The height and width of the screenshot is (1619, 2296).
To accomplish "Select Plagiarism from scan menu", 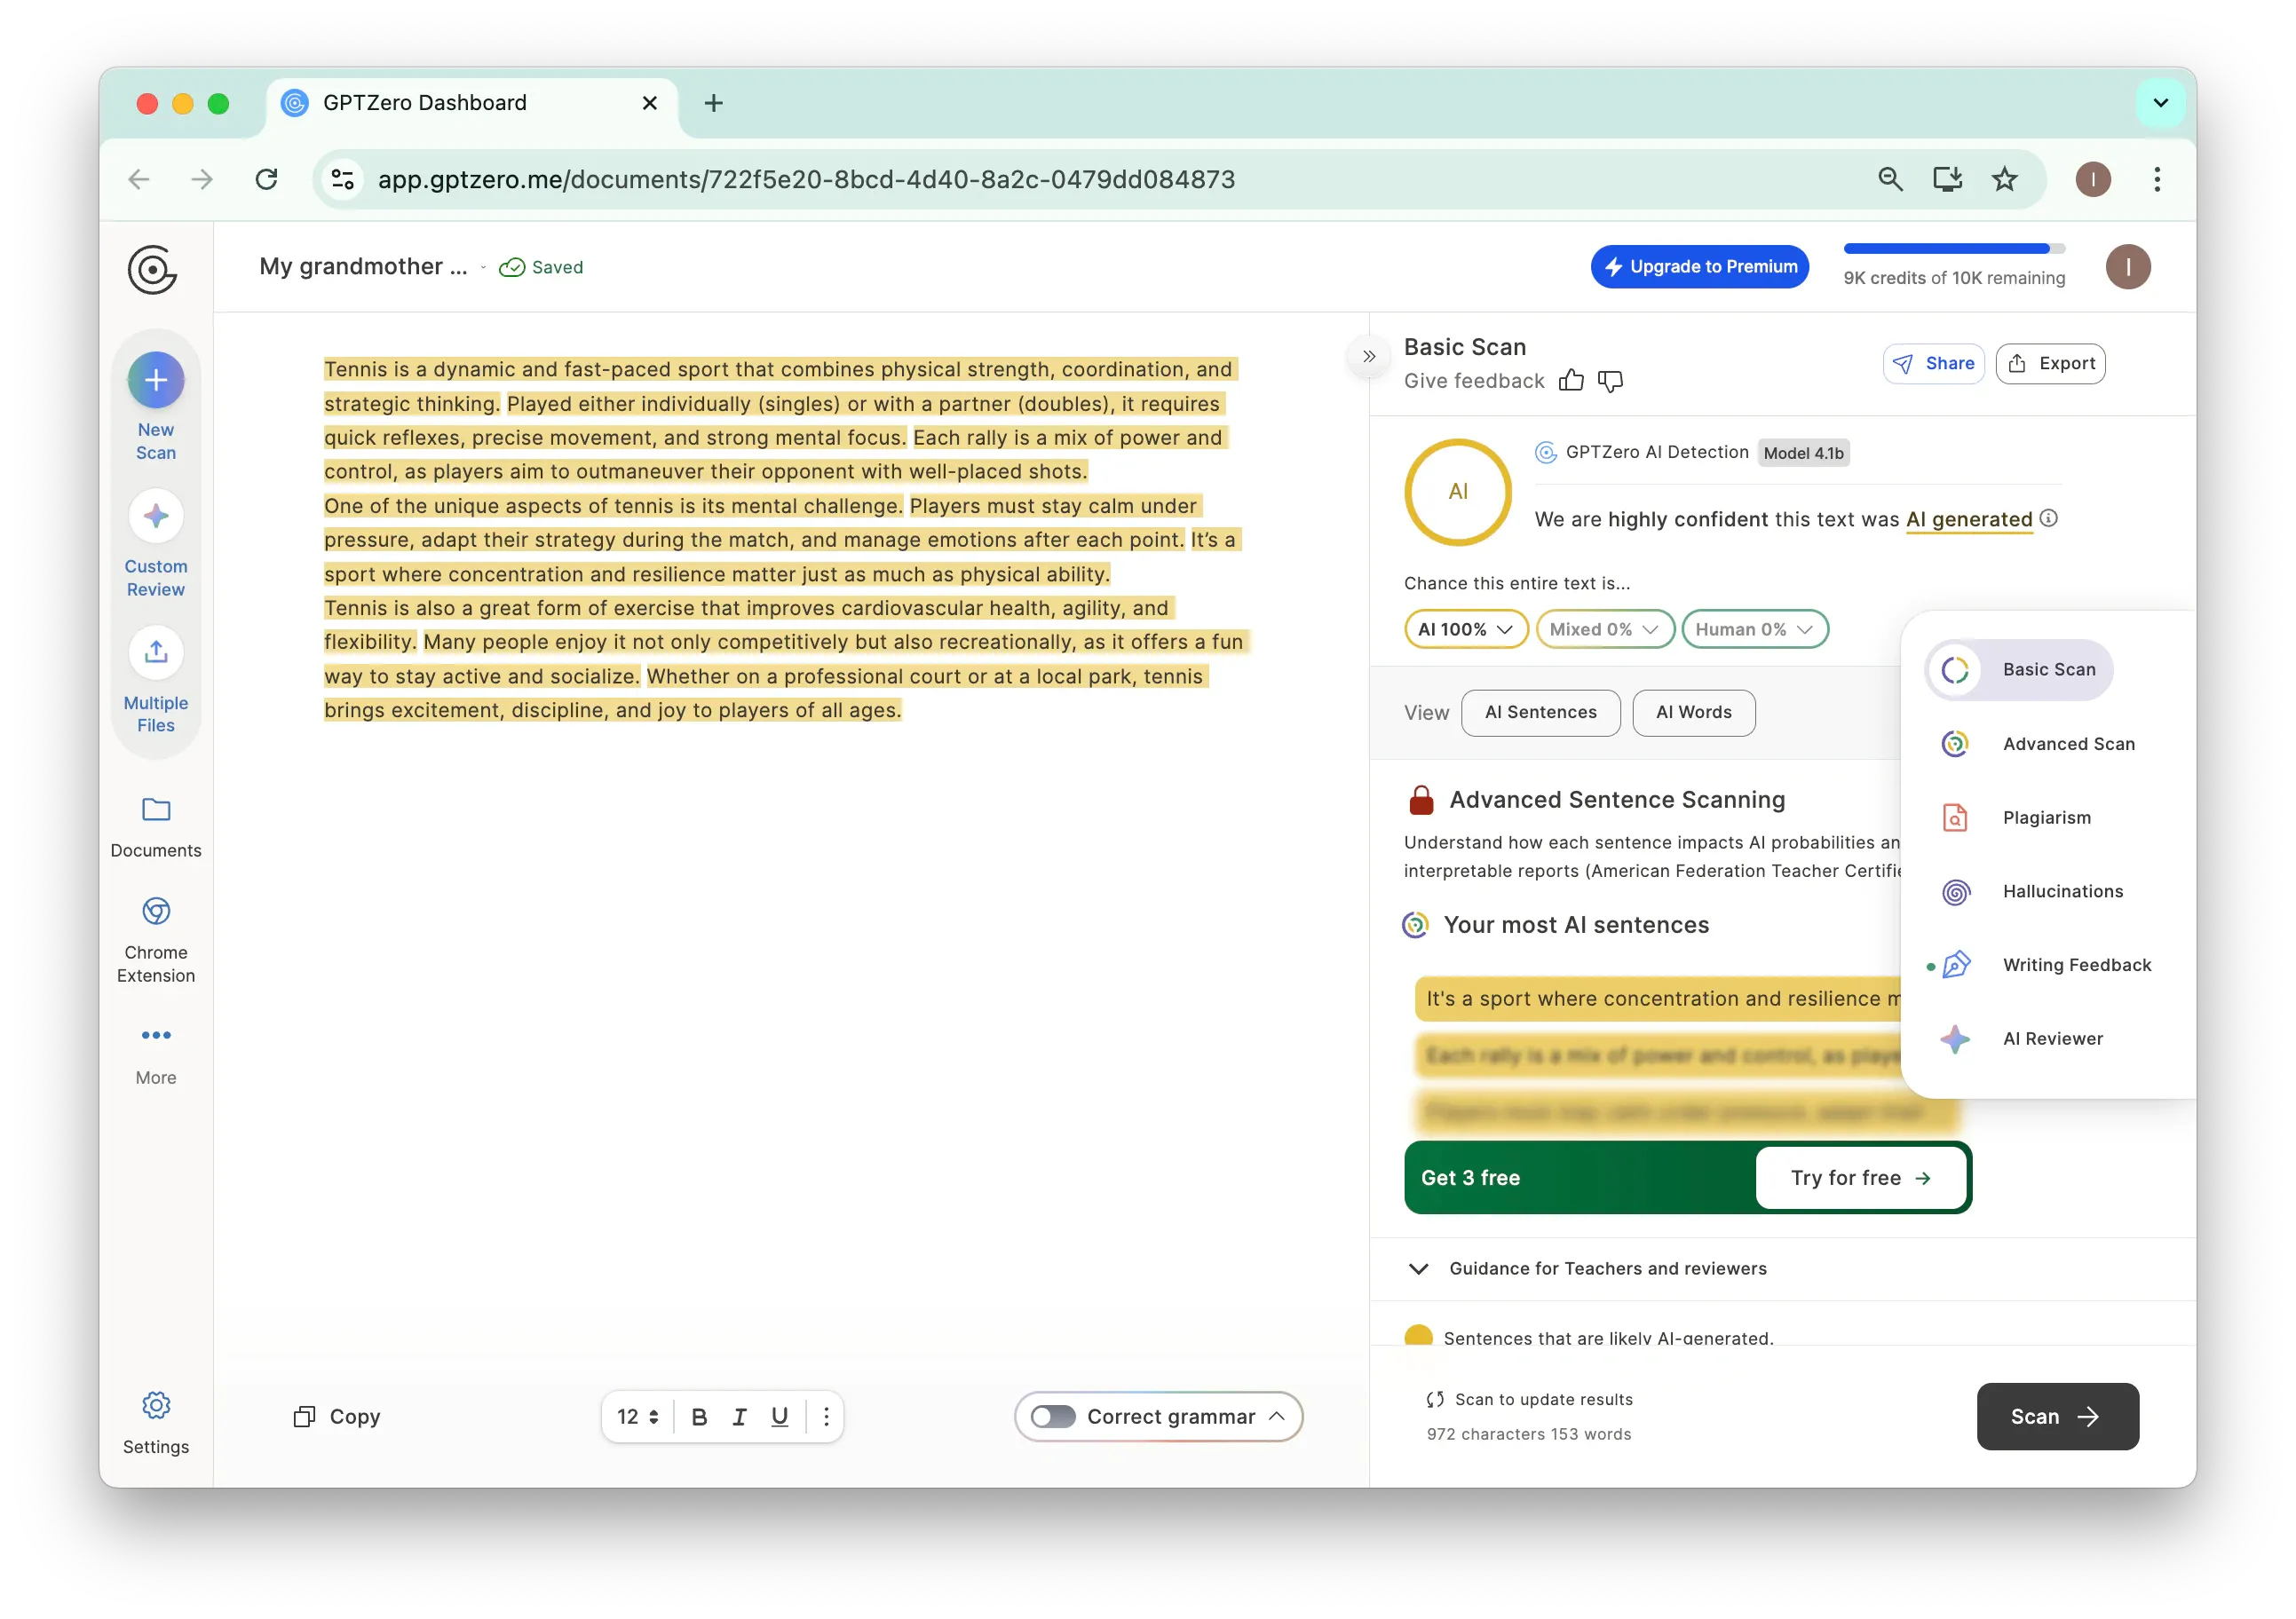I will pos(2046,818).
